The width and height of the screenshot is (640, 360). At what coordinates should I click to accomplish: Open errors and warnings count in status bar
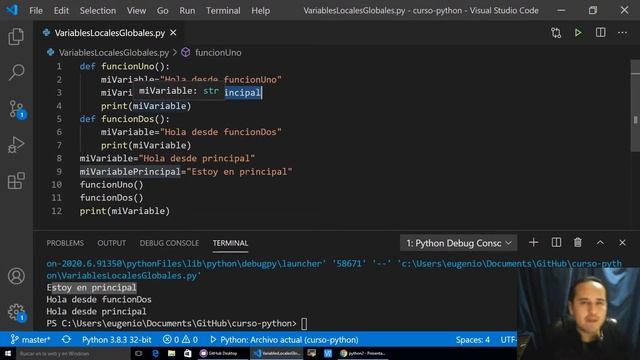coord(180,340)
